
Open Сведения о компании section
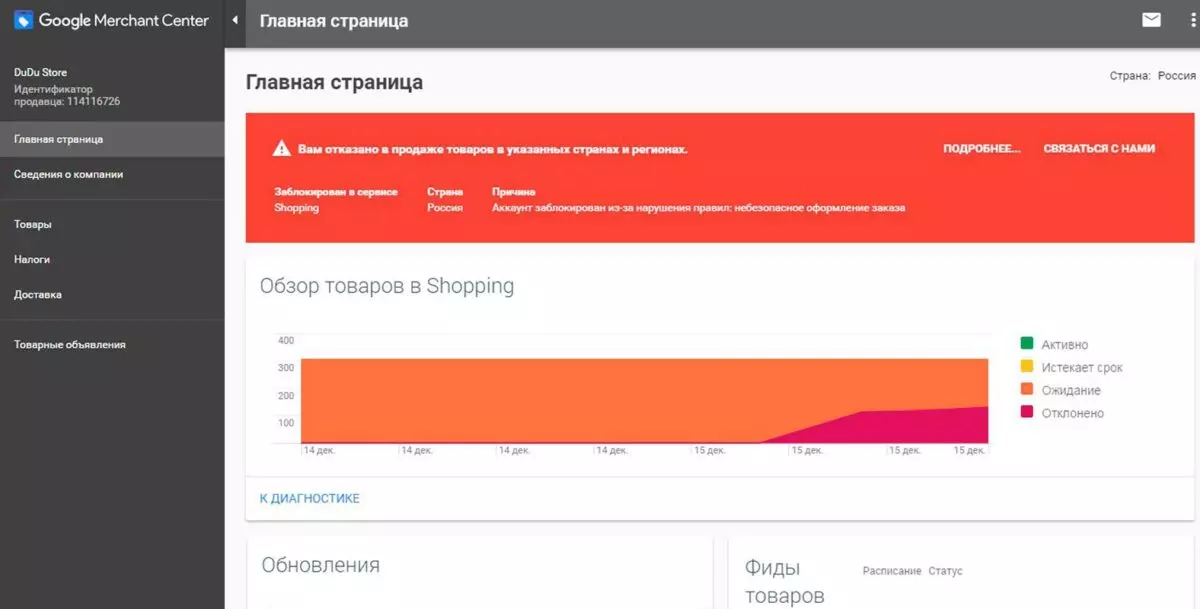[112, 174]
